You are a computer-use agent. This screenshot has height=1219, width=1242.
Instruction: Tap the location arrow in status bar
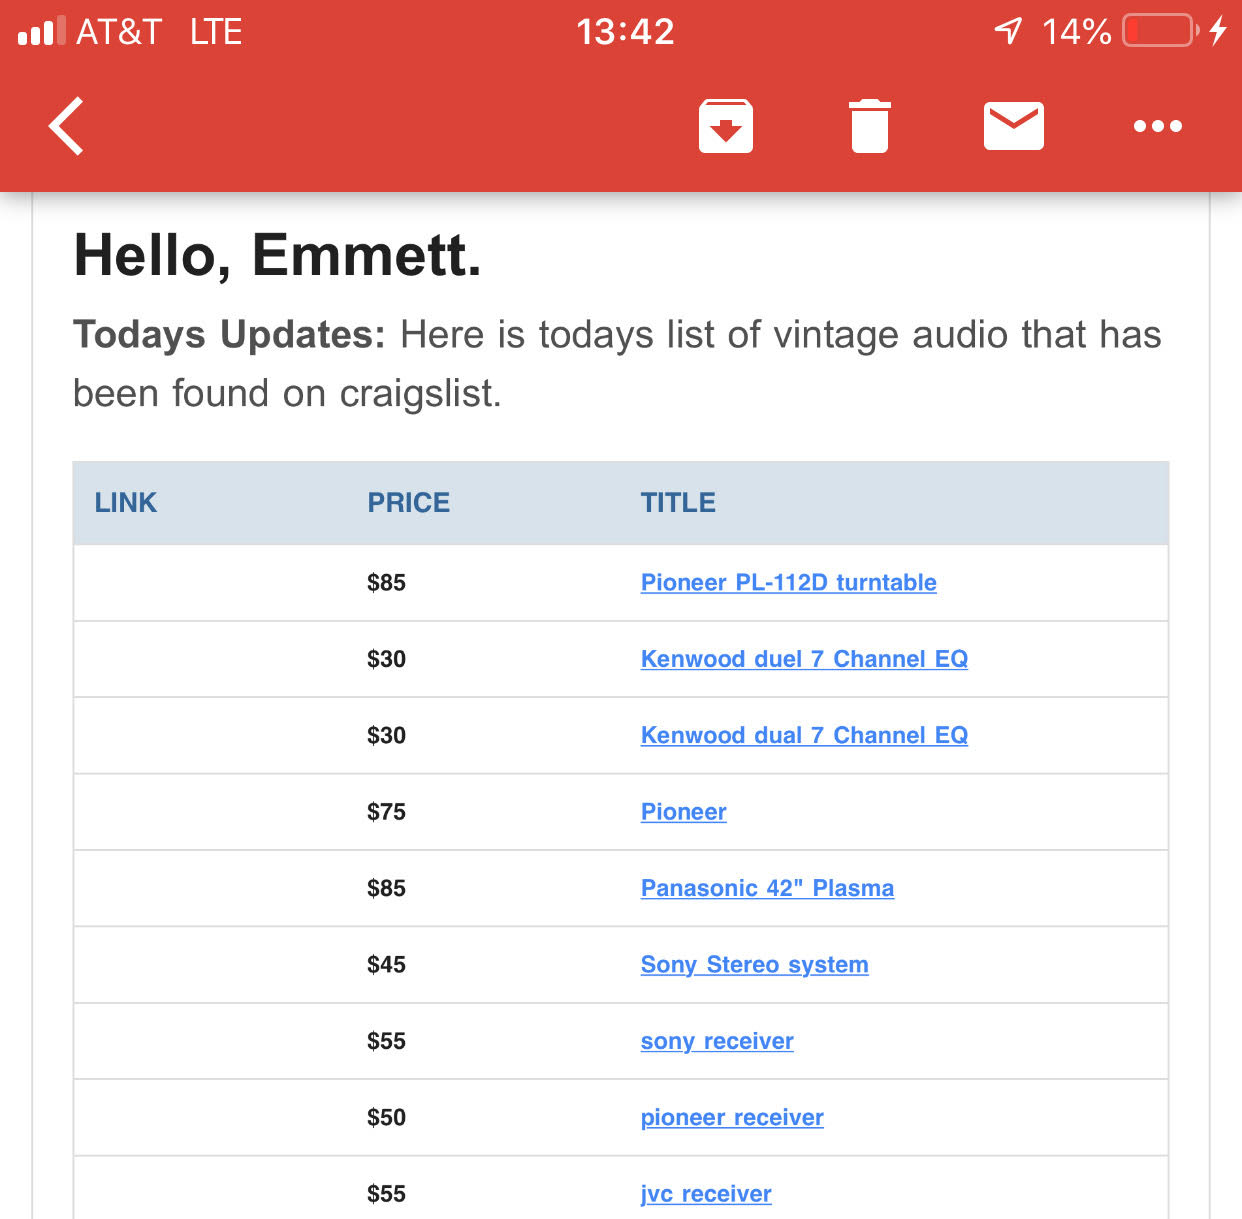pyautogui.click(x=1008, y=31)
